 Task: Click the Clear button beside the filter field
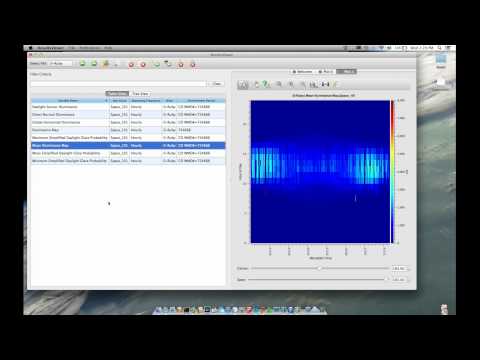(217, 84)
